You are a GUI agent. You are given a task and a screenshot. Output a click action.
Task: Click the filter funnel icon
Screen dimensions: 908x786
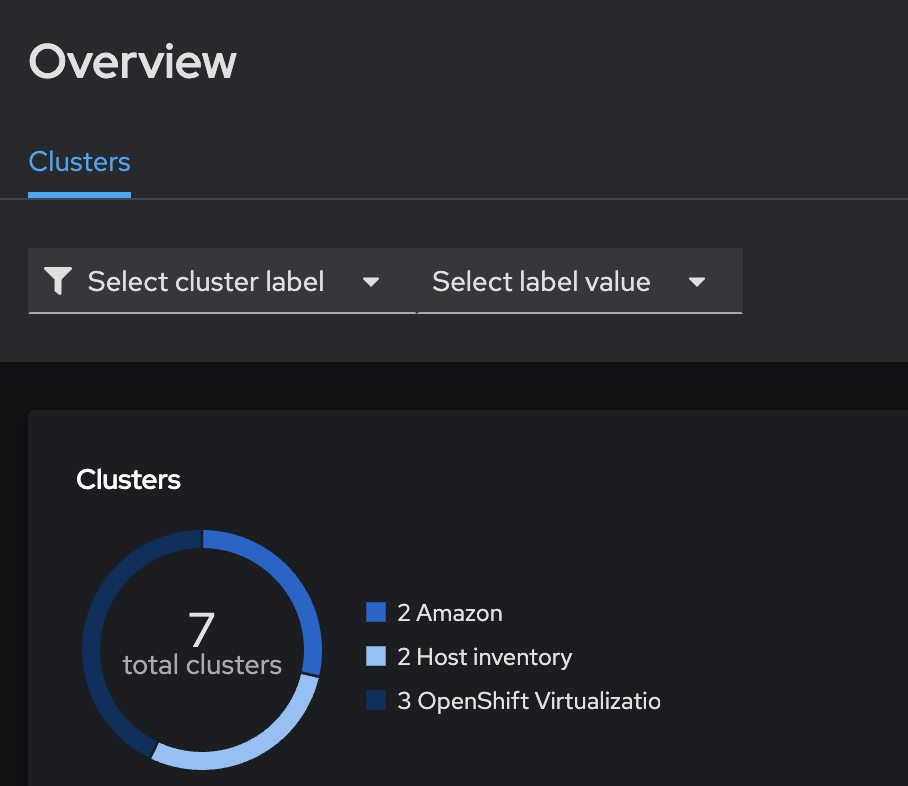pos(59,282)
